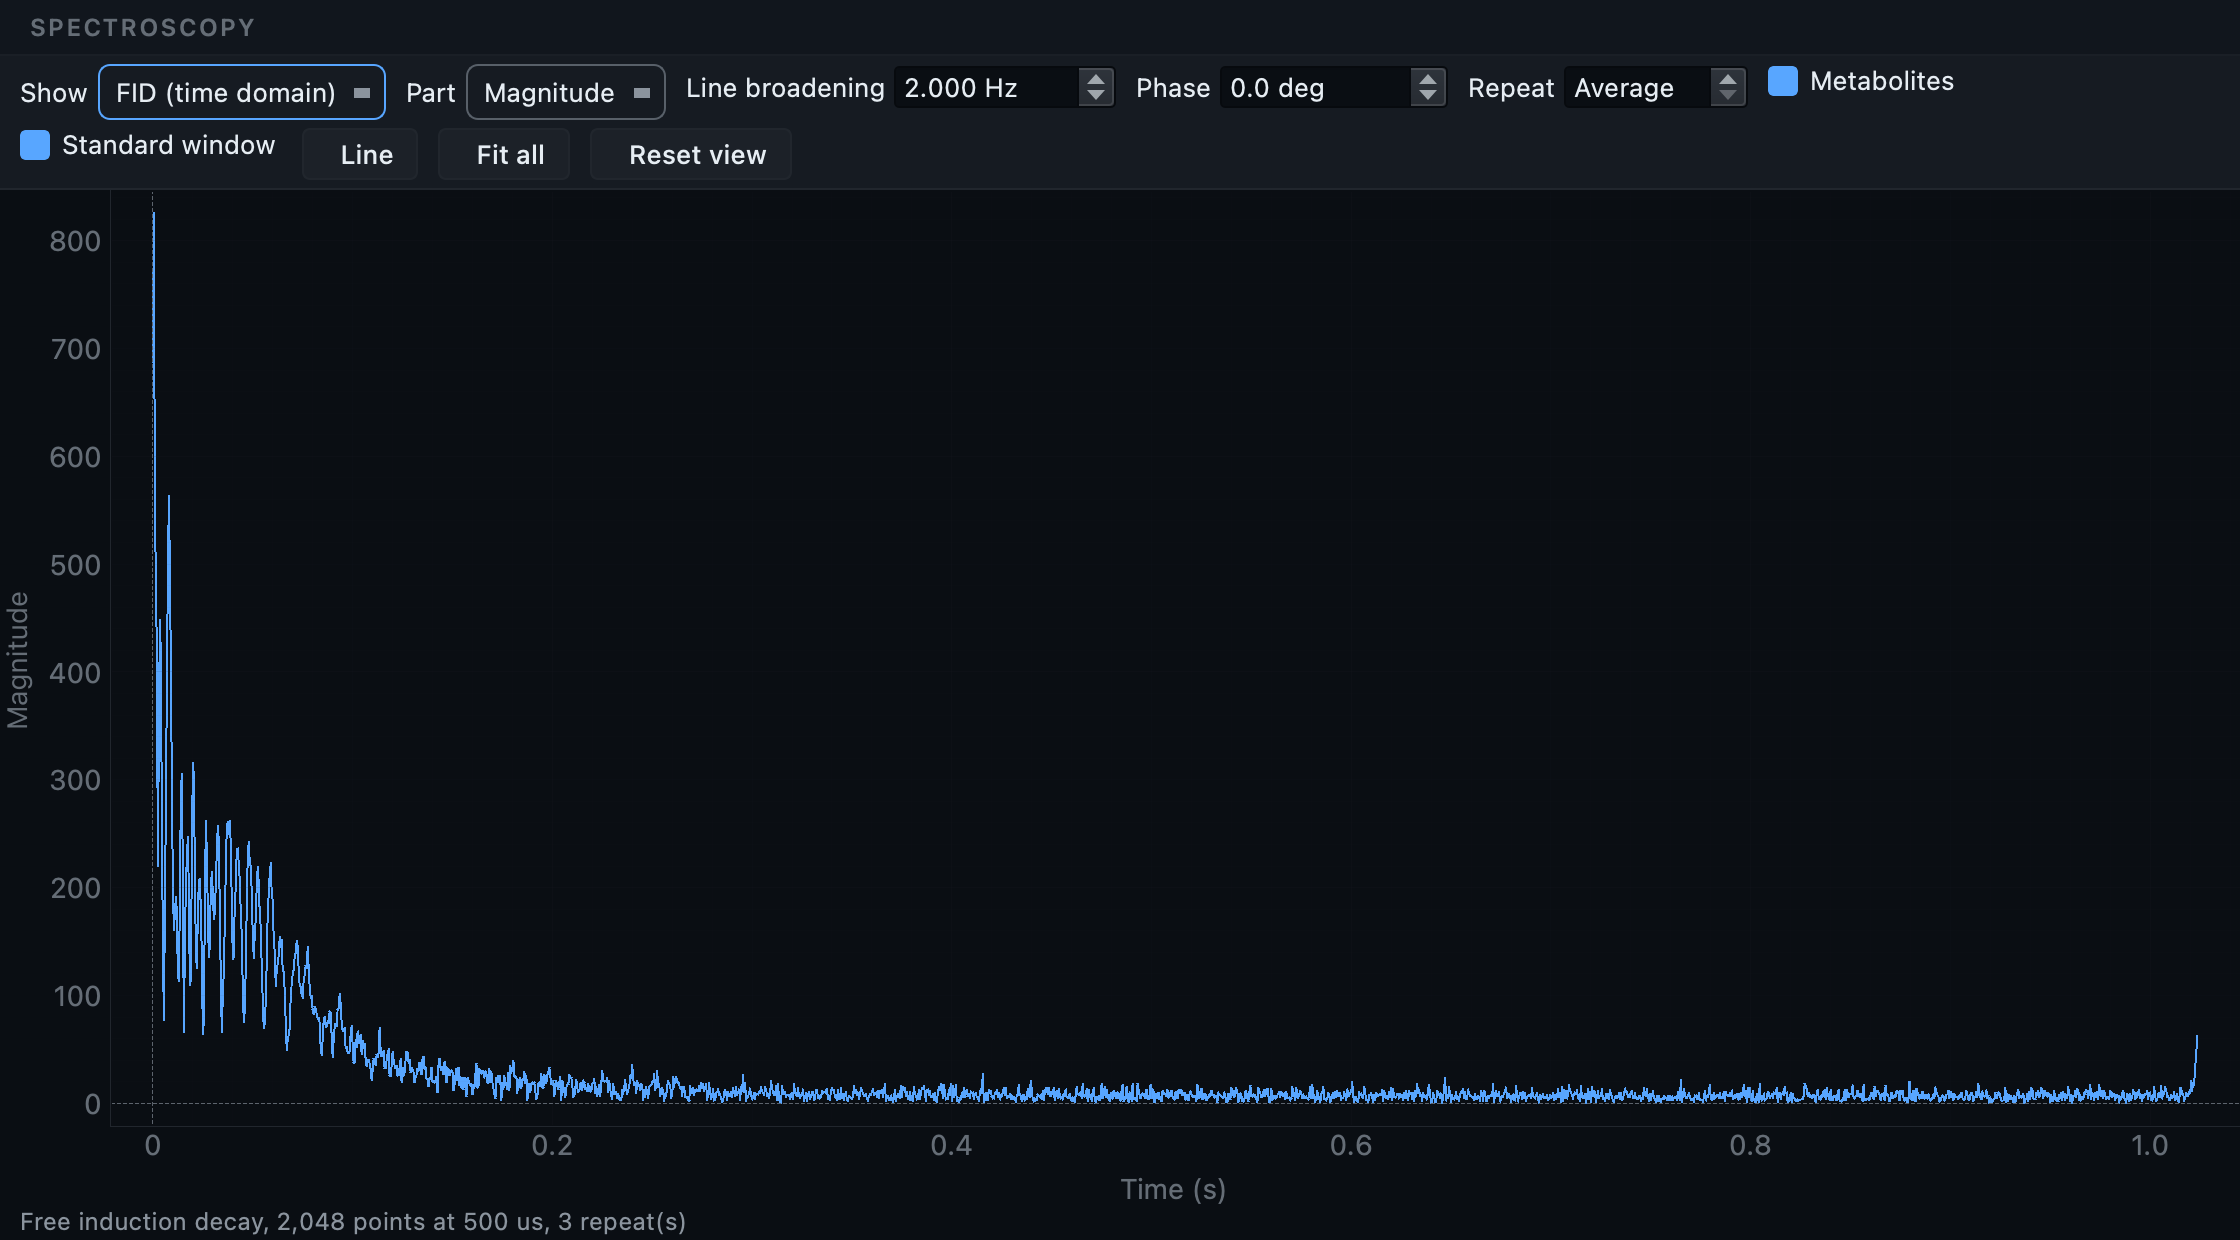Click the 1.0 x-axis tick label
Screen dimensions: 2240x1240
coord(2150,1145)
